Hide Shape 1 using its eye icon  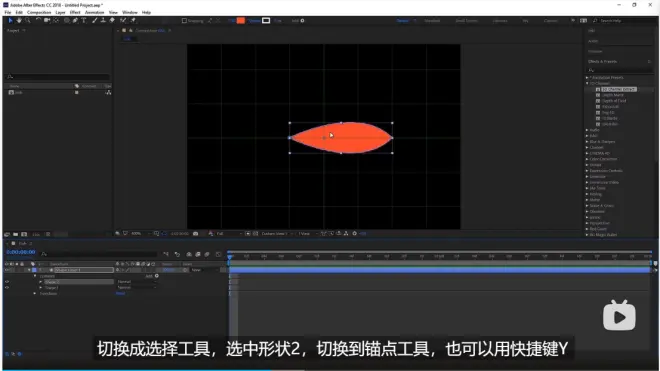(x=7, y=288)
